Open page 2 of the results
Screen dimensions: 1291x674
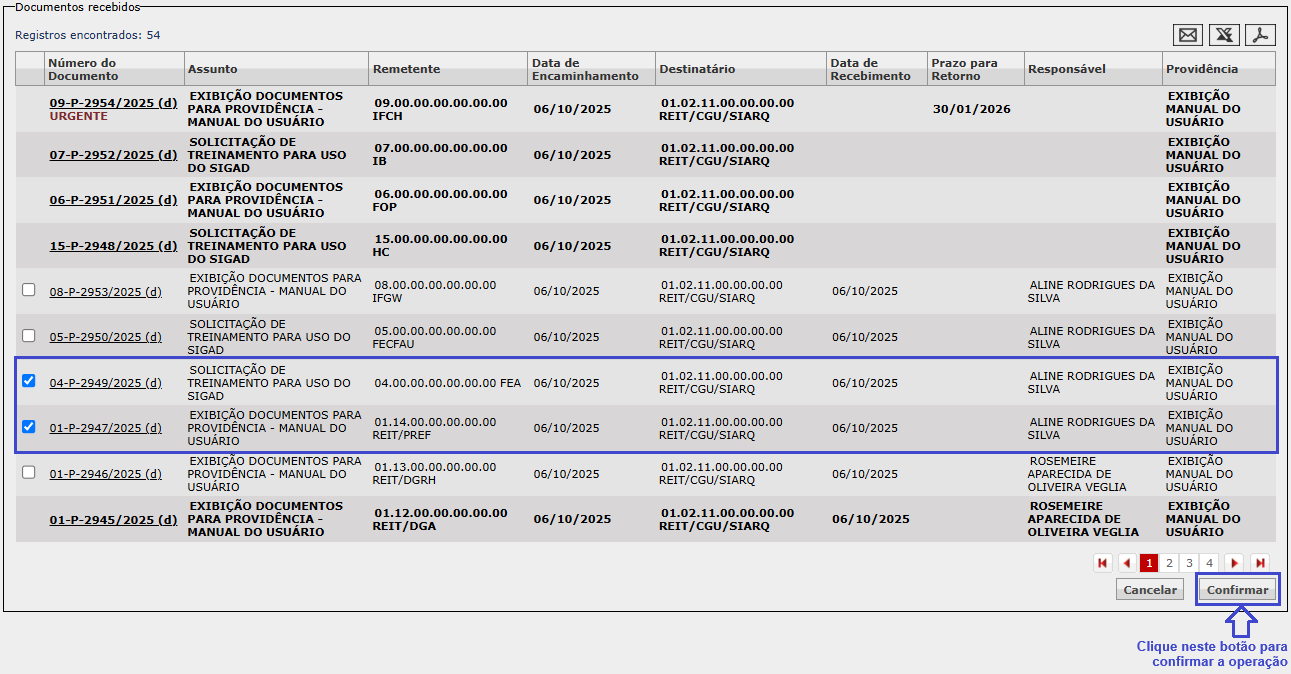click(x=1169, y=563)
